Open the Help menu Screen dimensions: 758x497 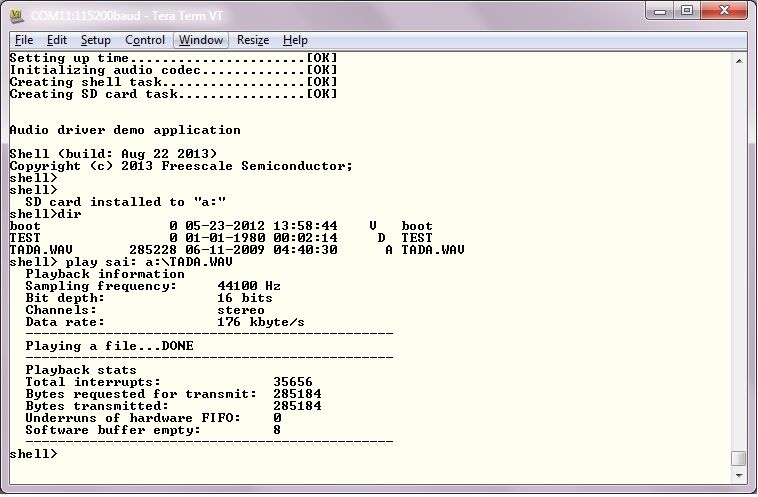click(x=295, y=40)
